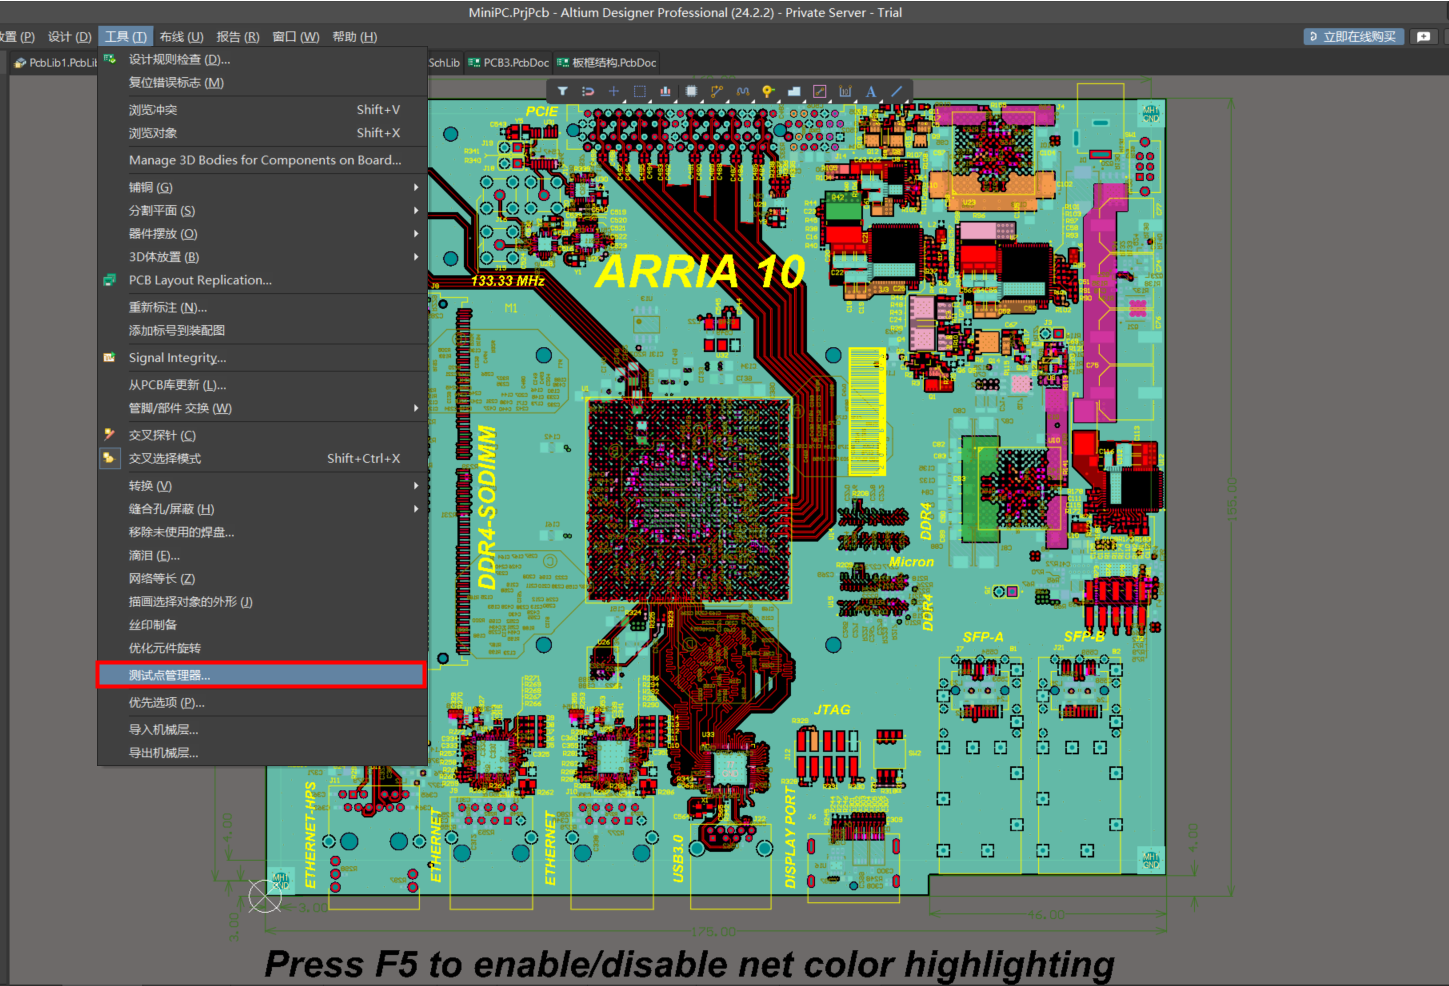The width and height of the screenshot is (1449, 986).
Task: Open 测试点管理器 menu entry
Action: coord(169,676)
